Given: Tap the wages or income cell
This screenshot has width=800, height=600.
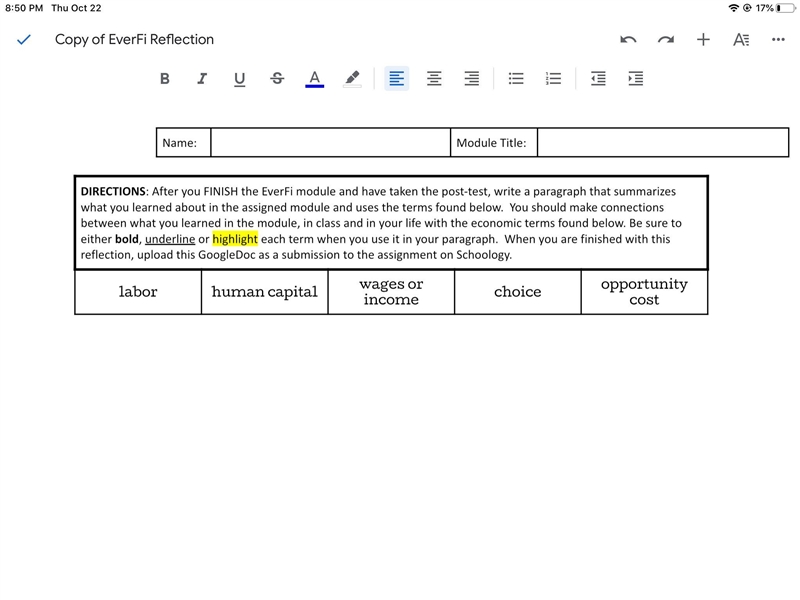Looking at the screenshot, I should (x=391, y=292).
